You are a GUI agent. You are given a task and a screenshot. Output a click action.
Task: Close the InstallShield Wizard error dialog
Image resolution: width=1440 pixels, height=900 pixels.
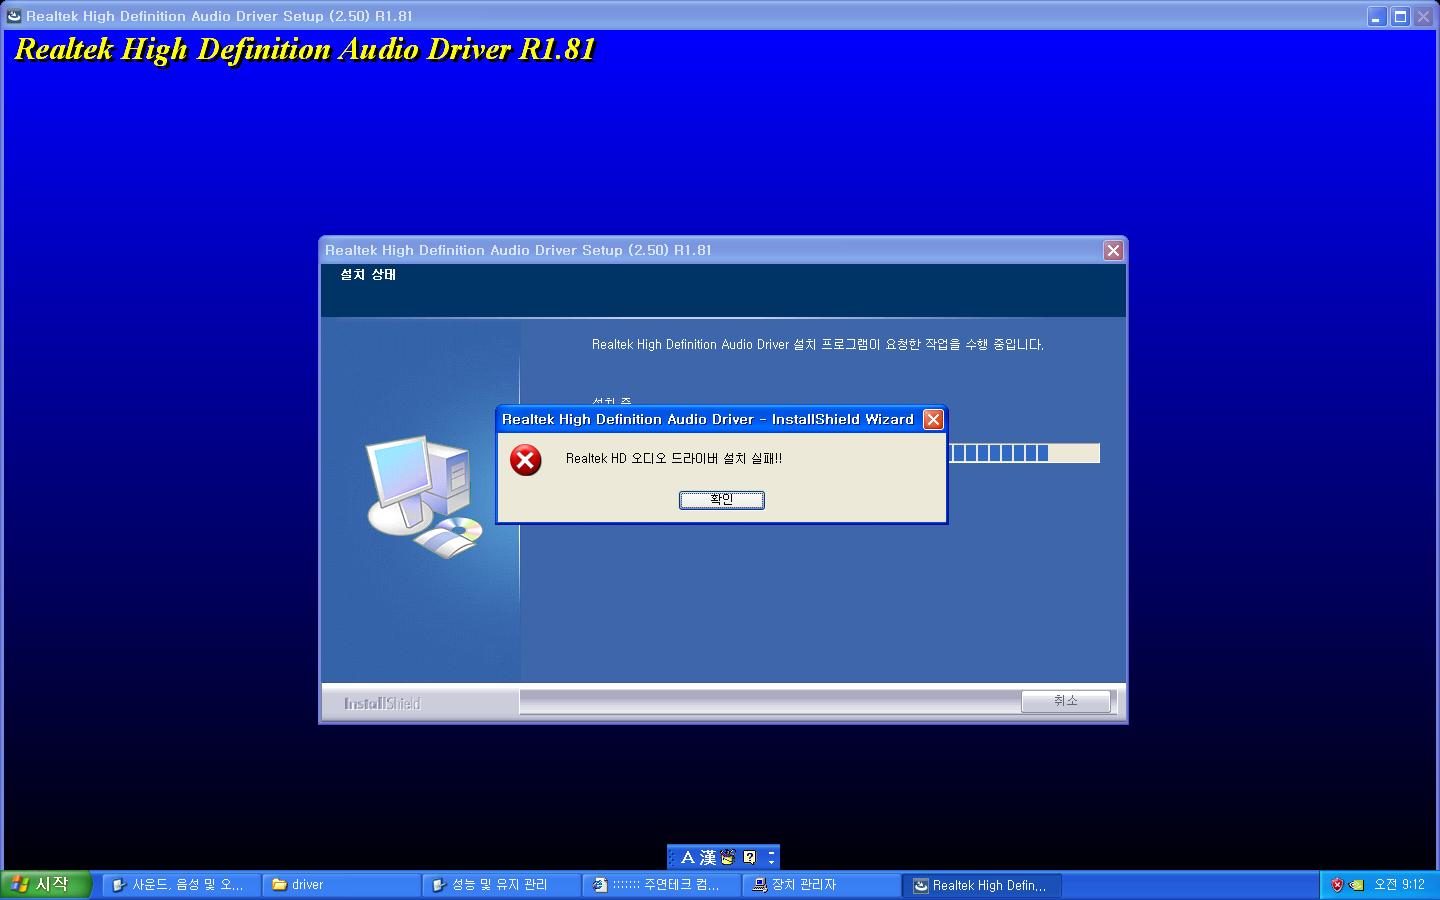[x=933, y=420]
